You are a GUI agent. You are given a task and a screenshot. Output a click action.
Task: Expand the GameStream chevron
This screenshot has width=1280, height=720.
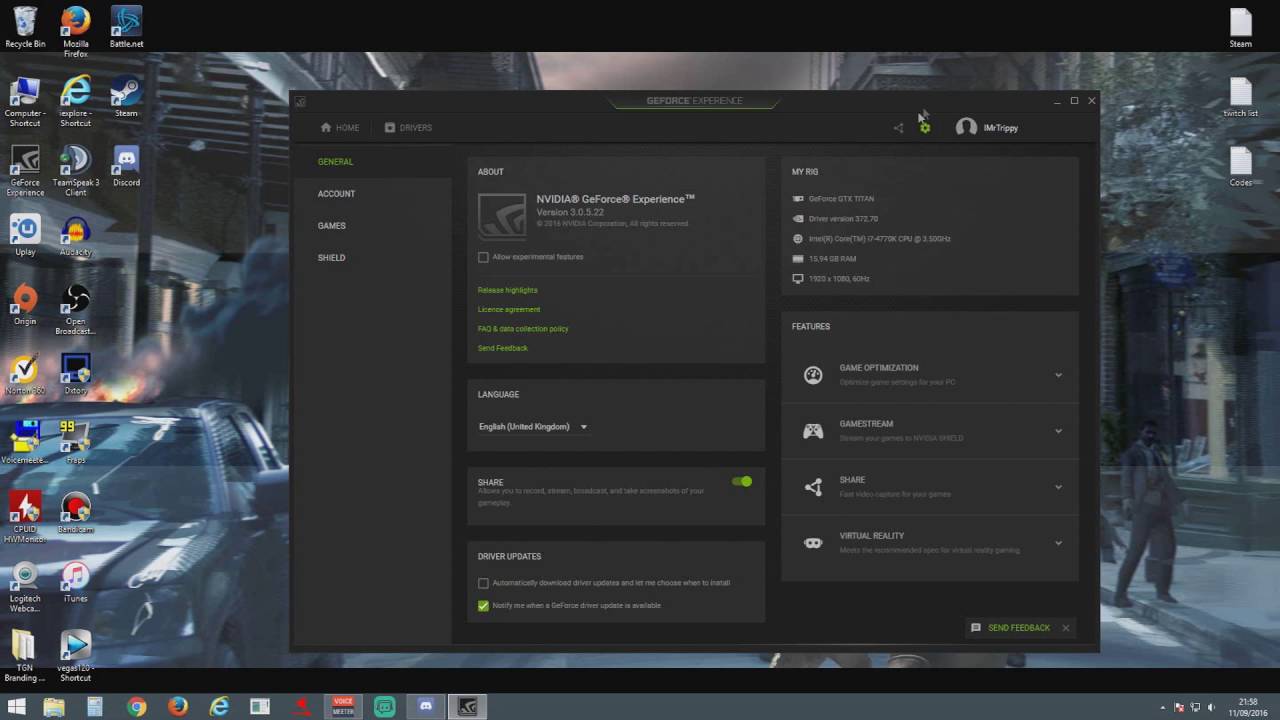coord(1058,431)
